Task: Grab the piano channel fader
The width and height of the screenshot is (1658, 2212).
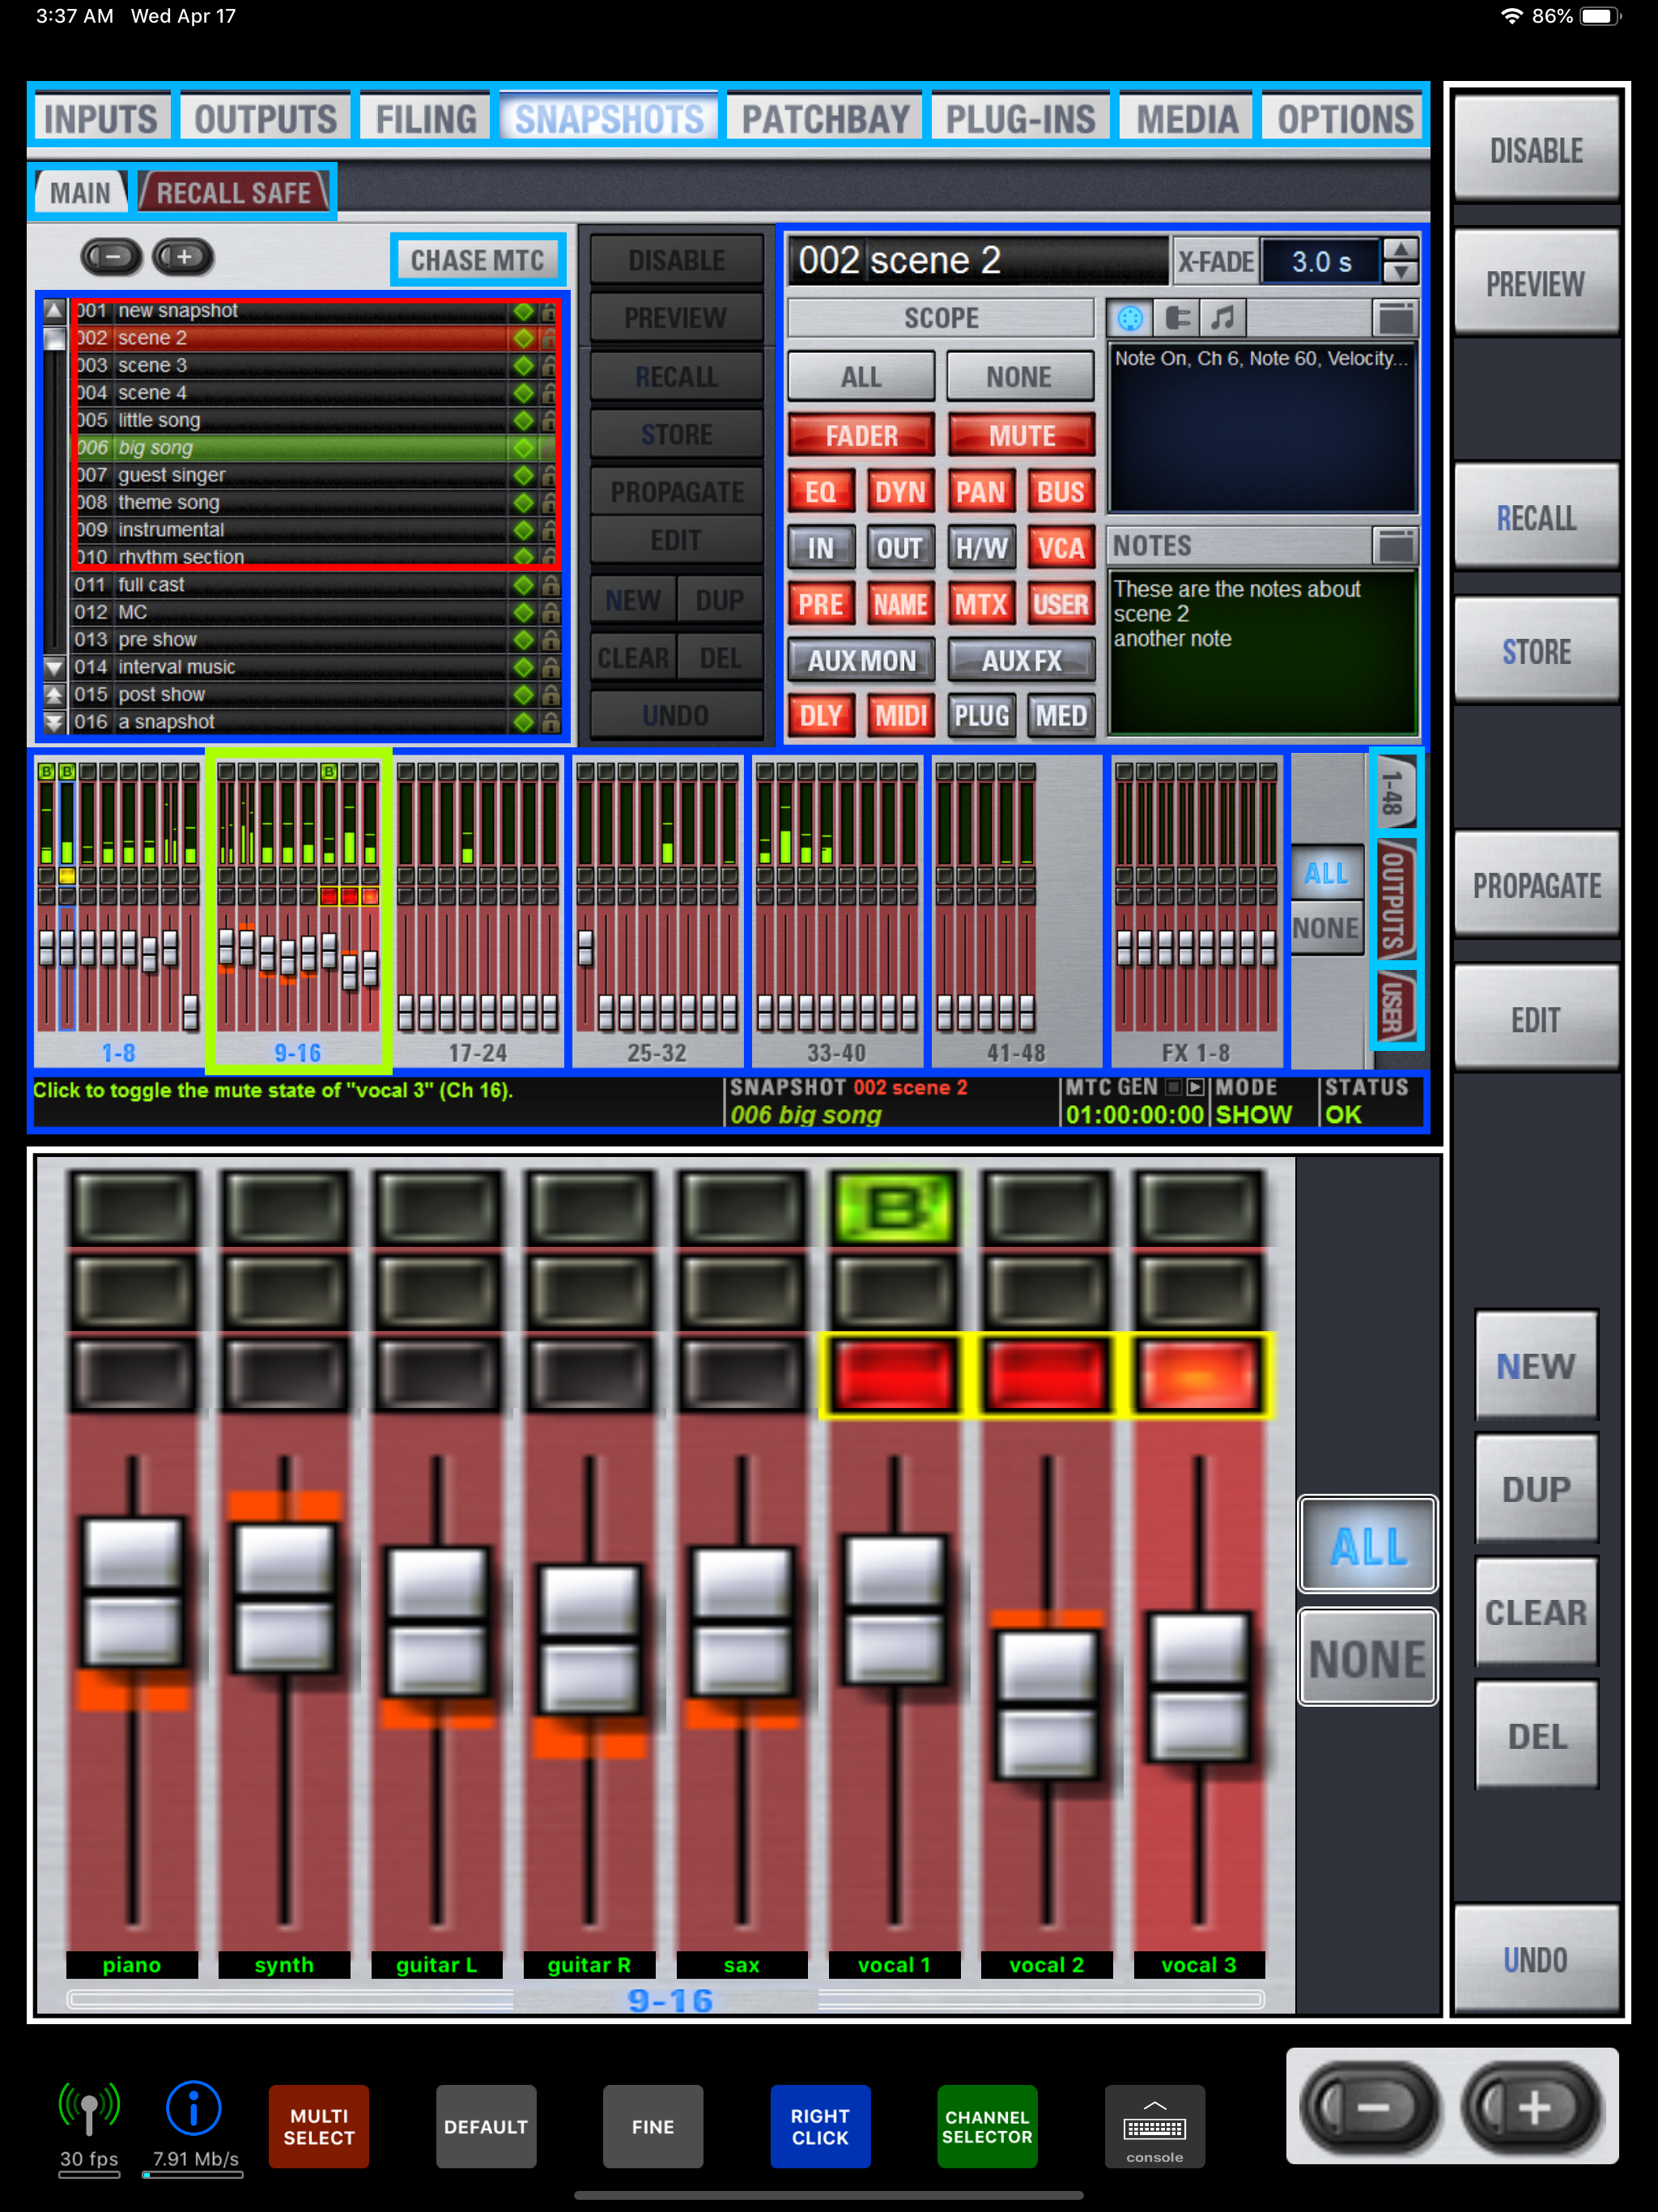Action: tap(132, 1592)
